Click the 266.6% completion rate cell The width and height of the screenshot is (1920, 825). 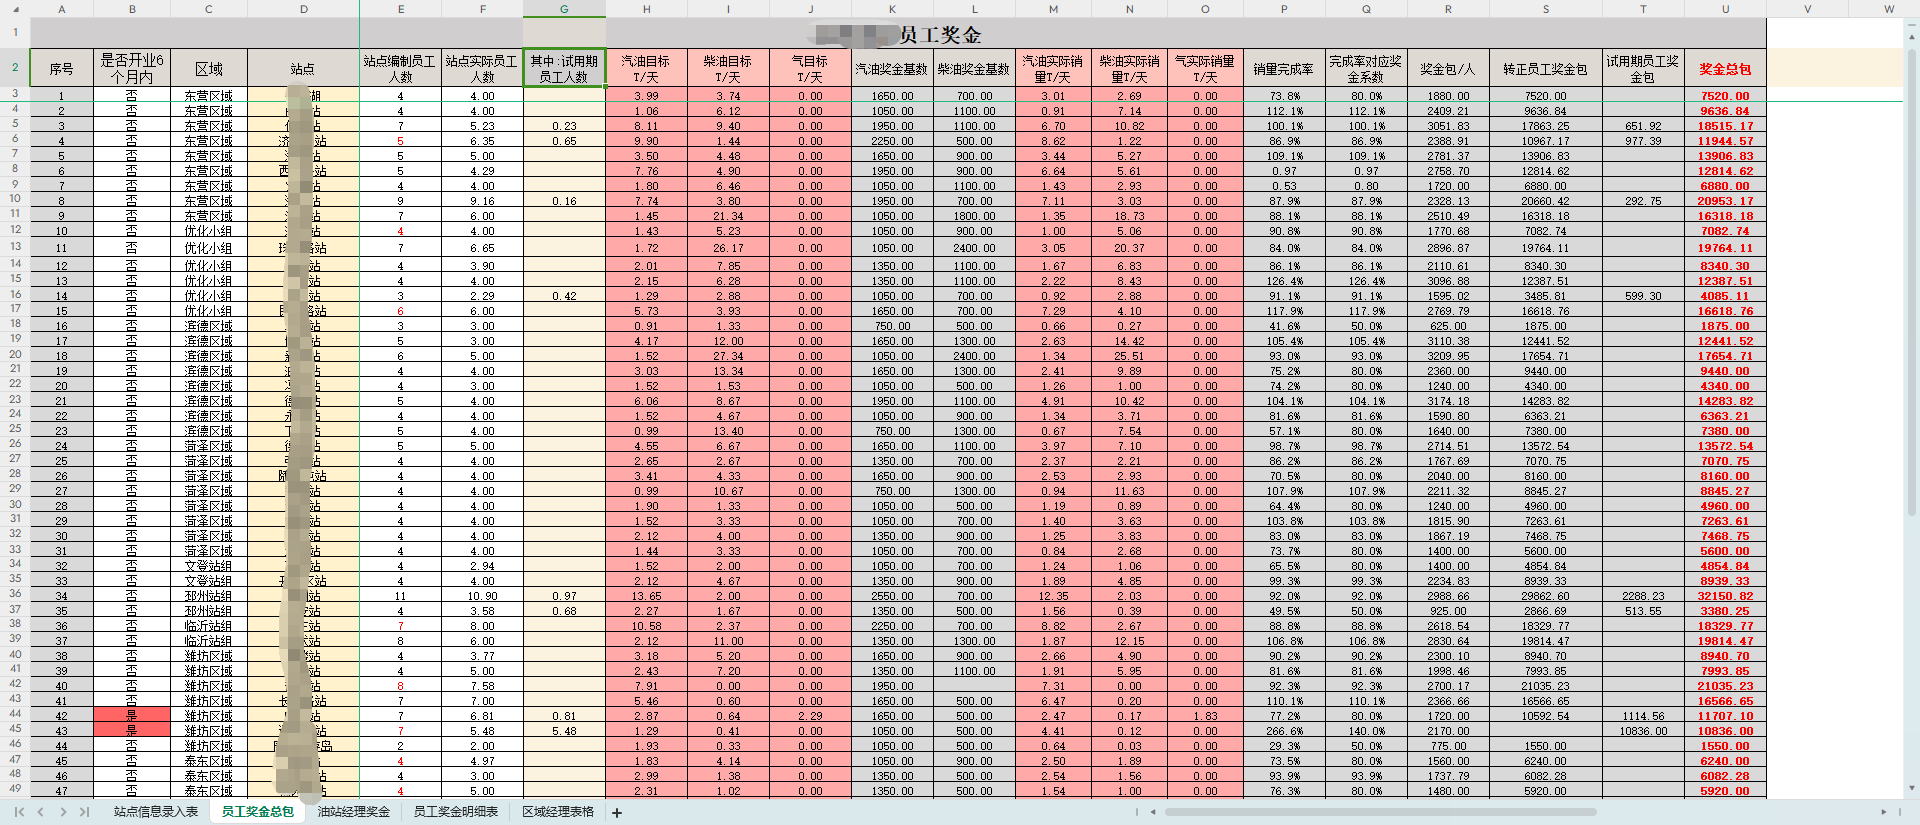point(1284,731)
